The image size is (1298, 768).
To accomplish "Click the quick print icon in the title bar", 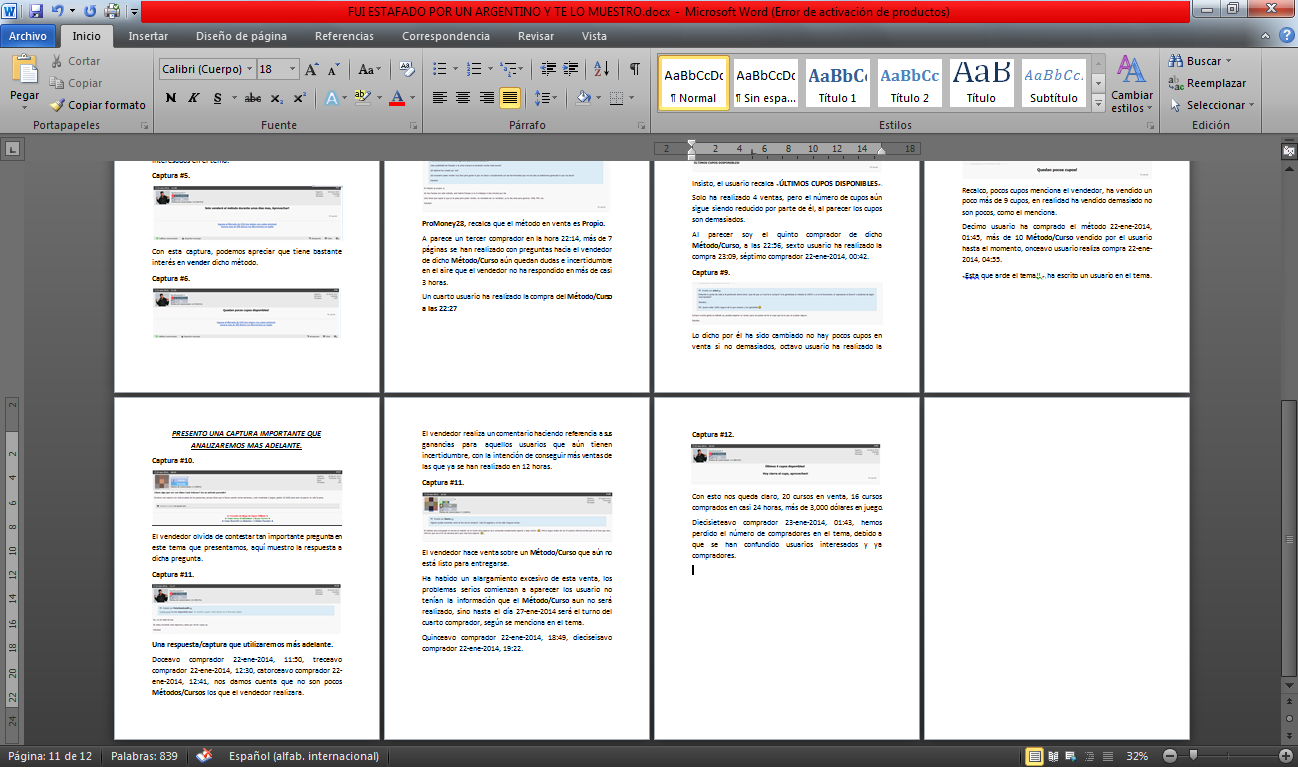I will pyautogui.click(x=111, y=12).
